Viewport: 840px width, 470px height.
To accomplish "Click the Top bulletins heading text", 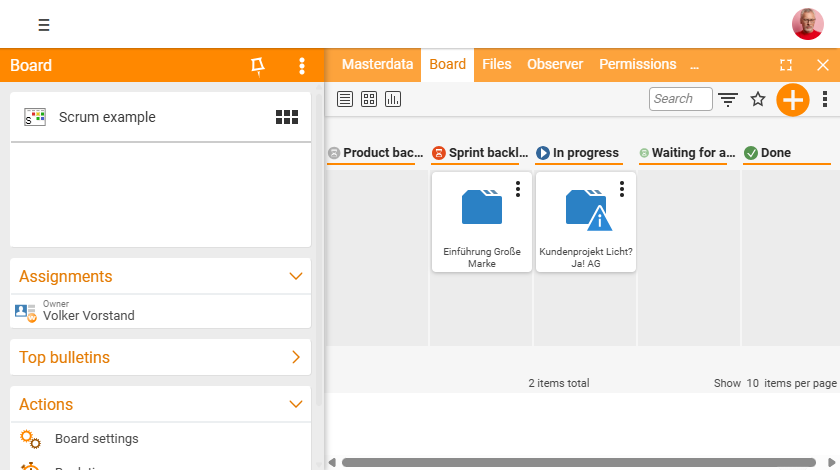I will pos(64,357).
